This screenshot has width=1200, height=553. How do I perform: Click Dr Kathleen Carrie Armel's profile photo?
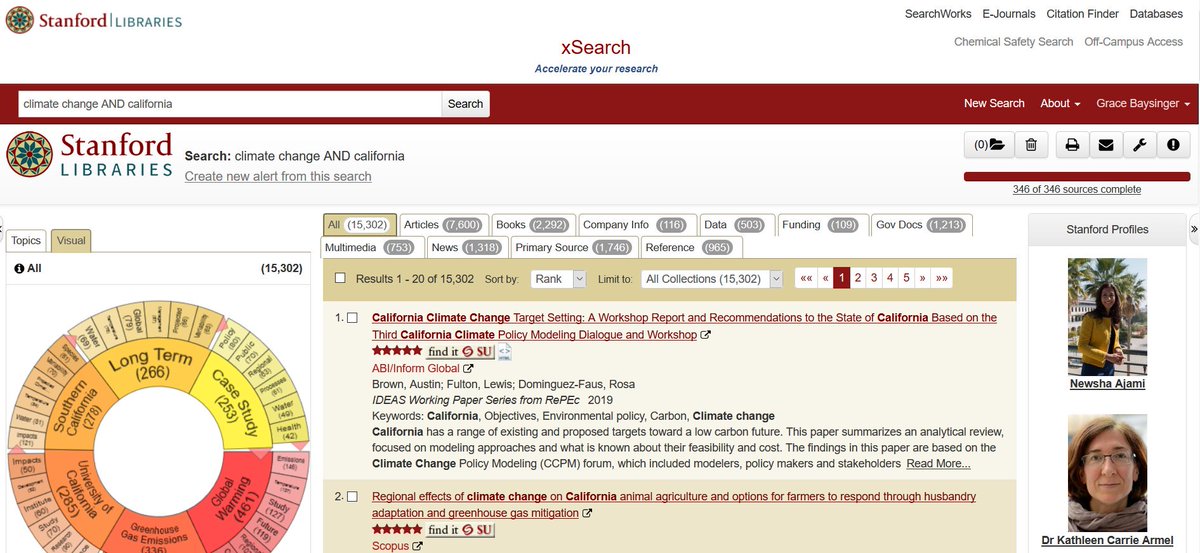[1106, 473]
